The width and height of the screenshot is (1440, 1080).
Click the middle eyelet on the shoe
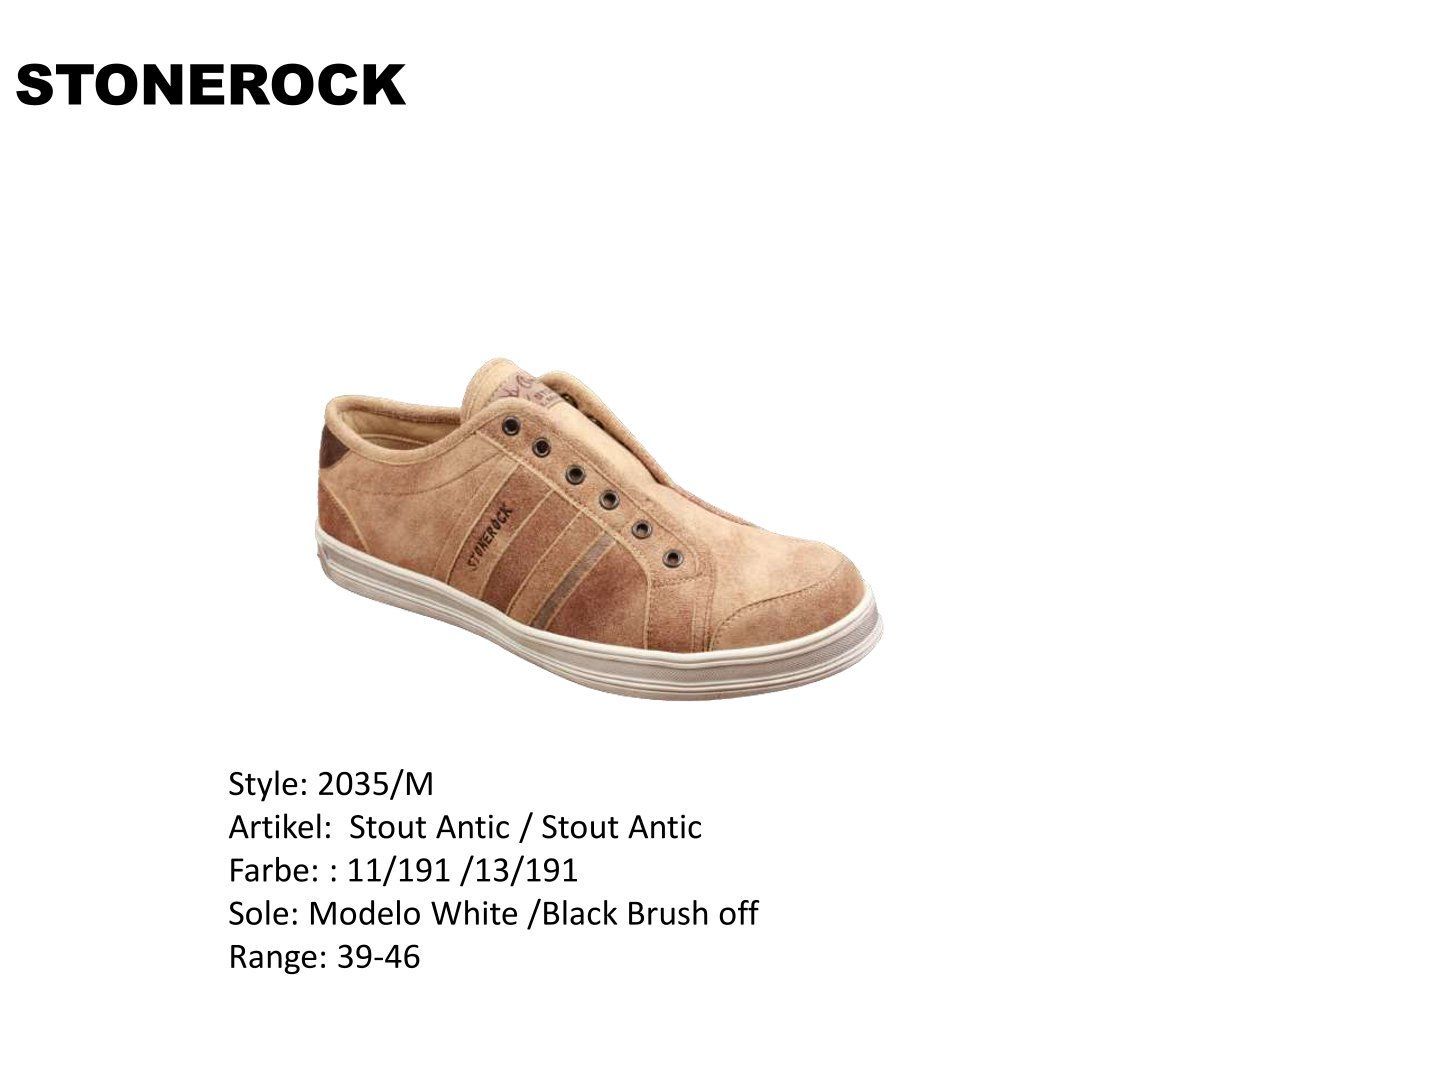coord(574,474)
